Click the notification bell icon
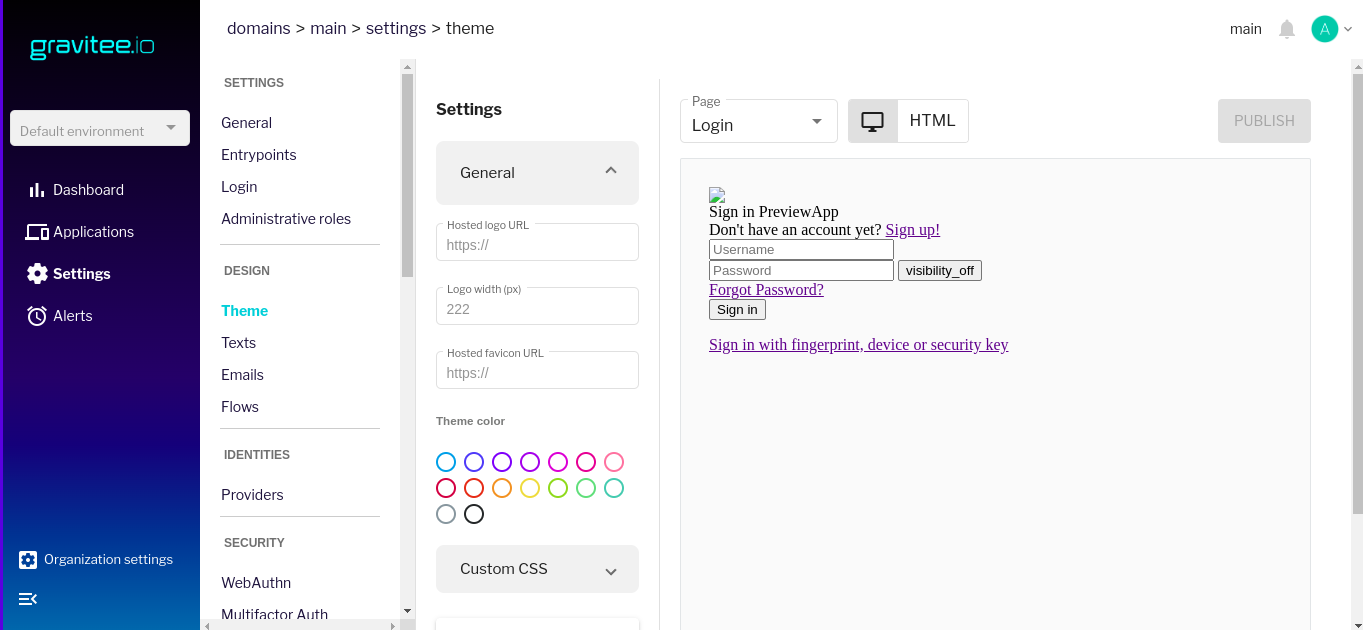Image resolution: width=1363 pixels, height=630 pixels. 1286,28
